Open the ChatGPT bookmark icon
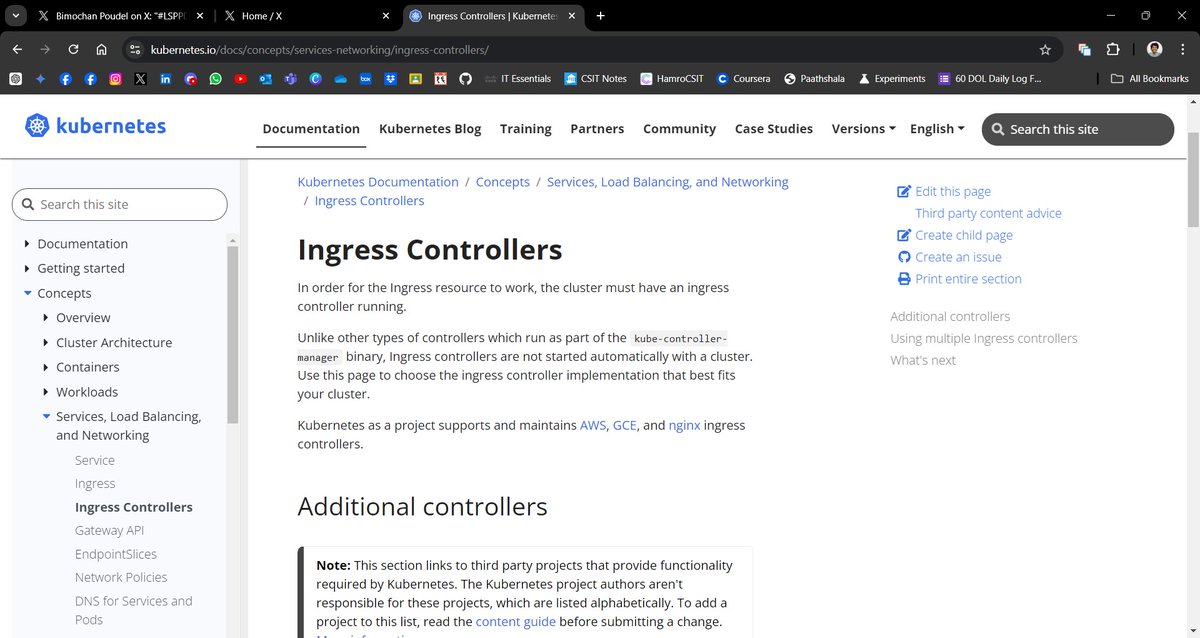 (15, 79)
